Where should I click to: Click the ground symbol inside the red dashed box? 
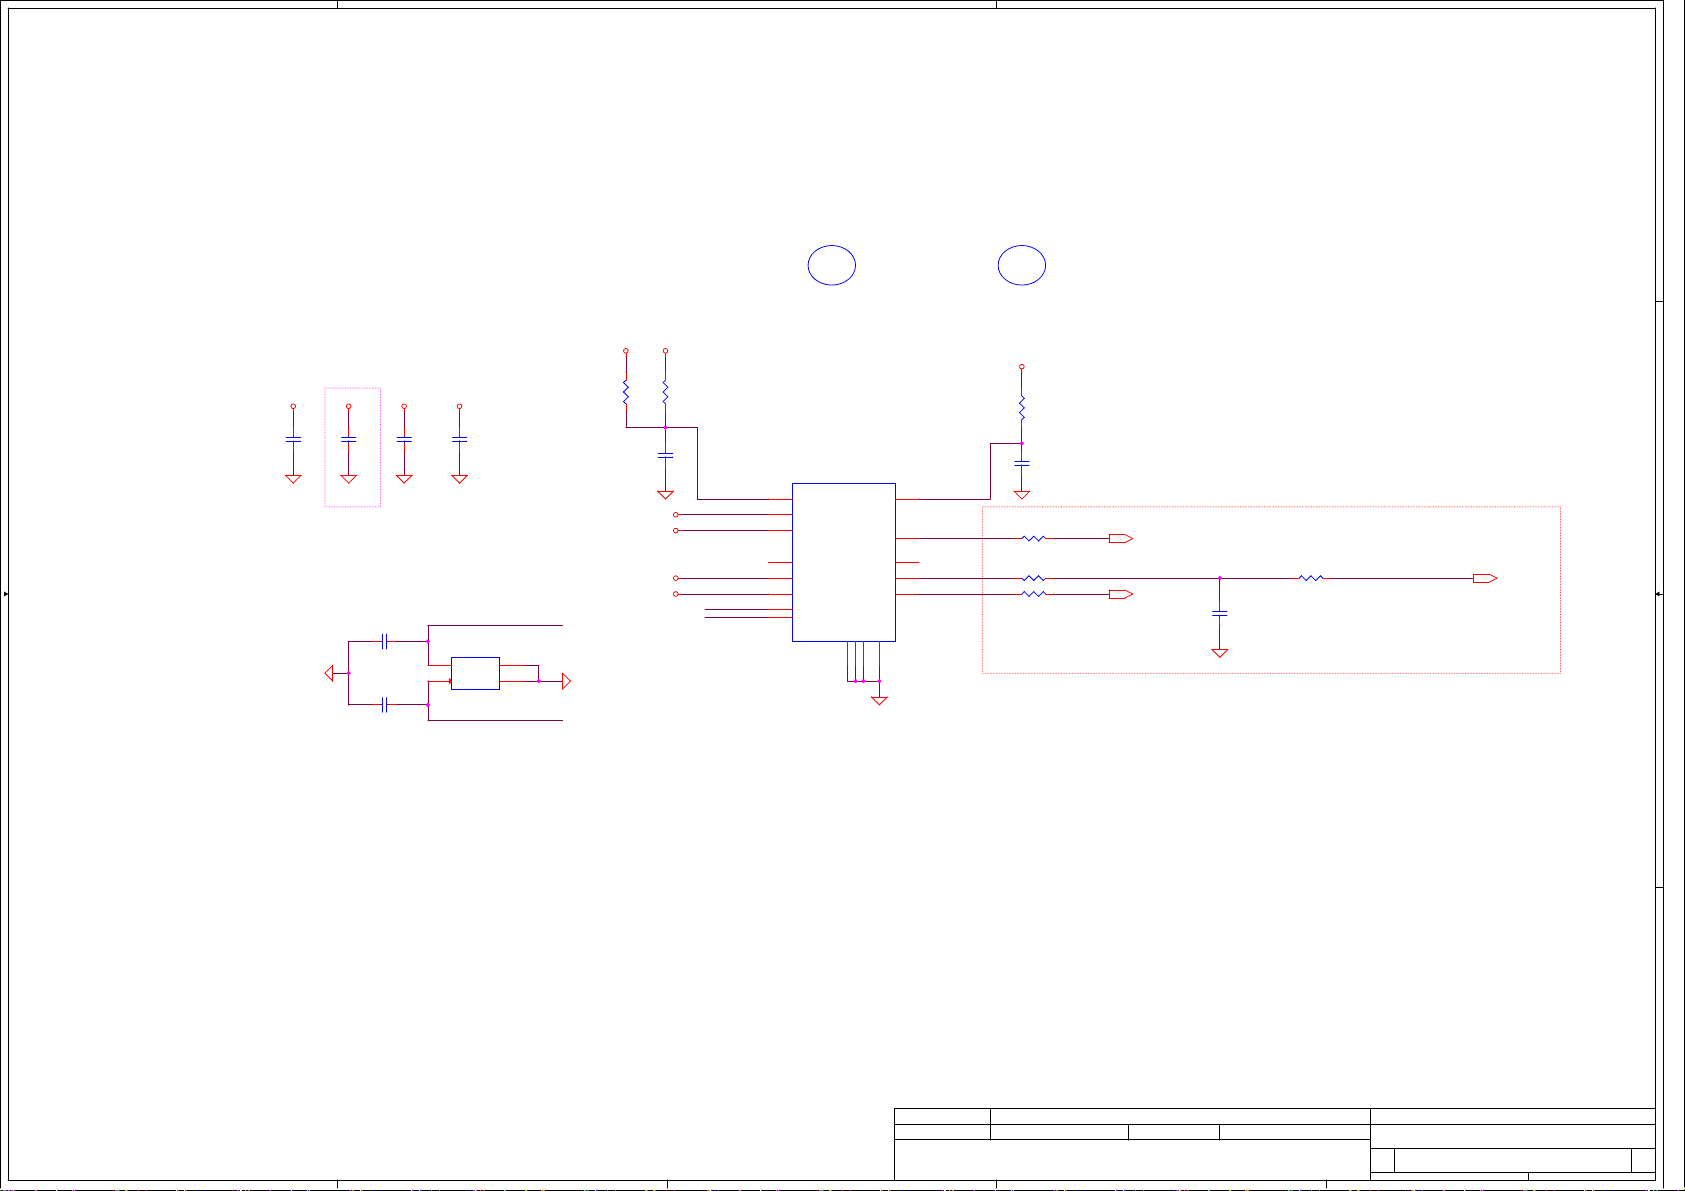click(1219, 653)
